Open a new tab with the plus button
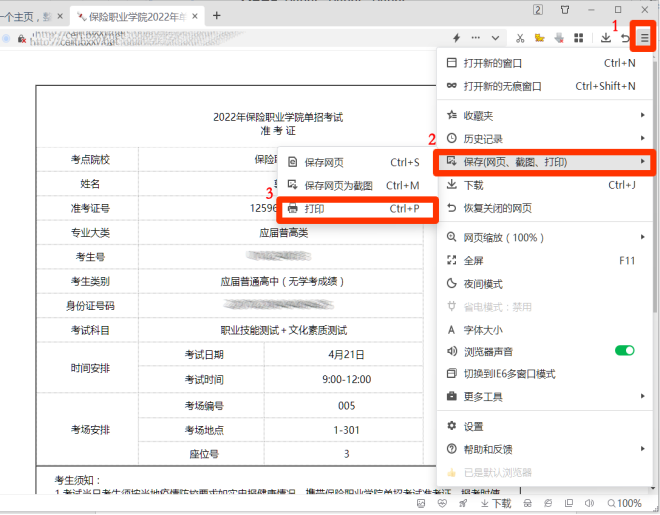Viewport: 660px width, 515px height. tap(216, 16)
